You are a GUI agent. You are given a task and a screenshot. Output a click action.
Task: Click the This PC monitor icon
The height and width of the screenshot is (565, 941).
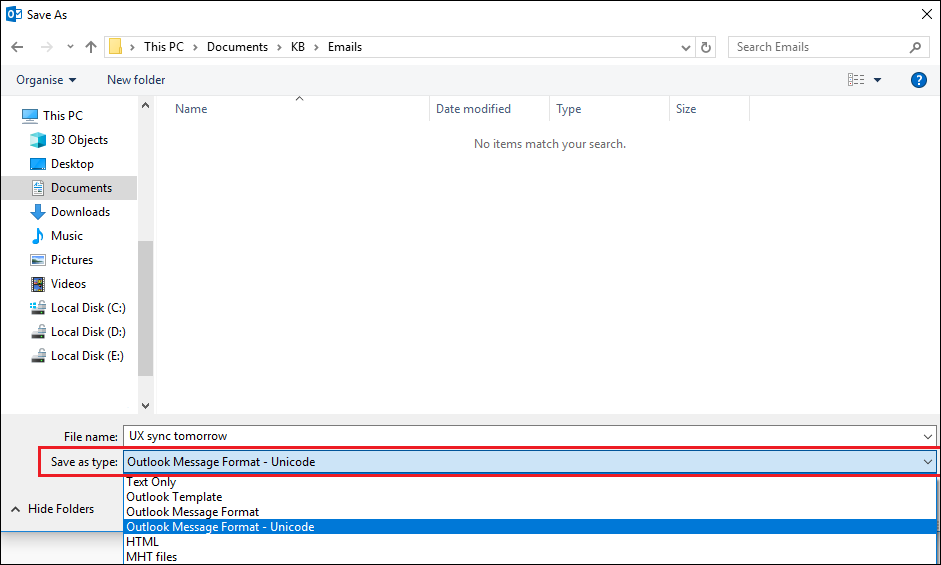pyautogui.click(x=29, y=116)
